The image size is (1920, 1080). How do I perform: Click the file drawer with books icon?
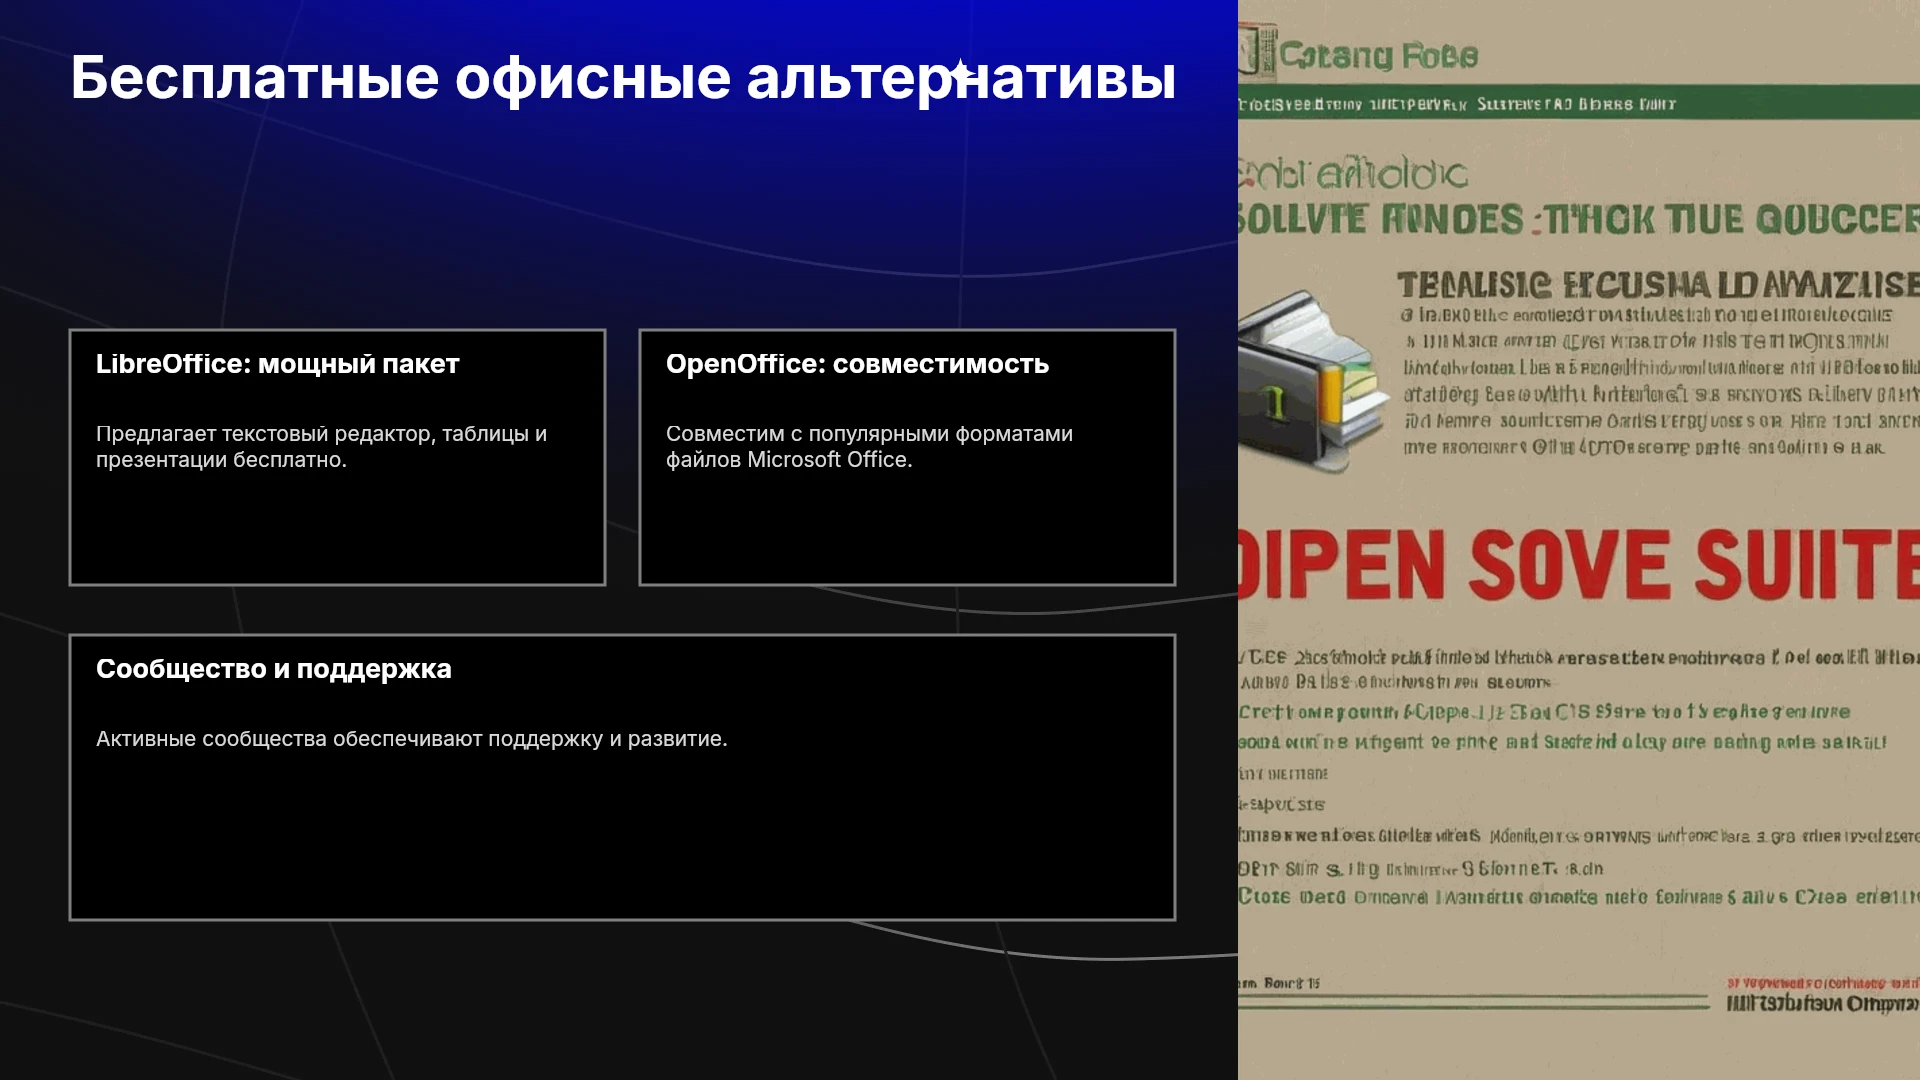click(1310, 380)
